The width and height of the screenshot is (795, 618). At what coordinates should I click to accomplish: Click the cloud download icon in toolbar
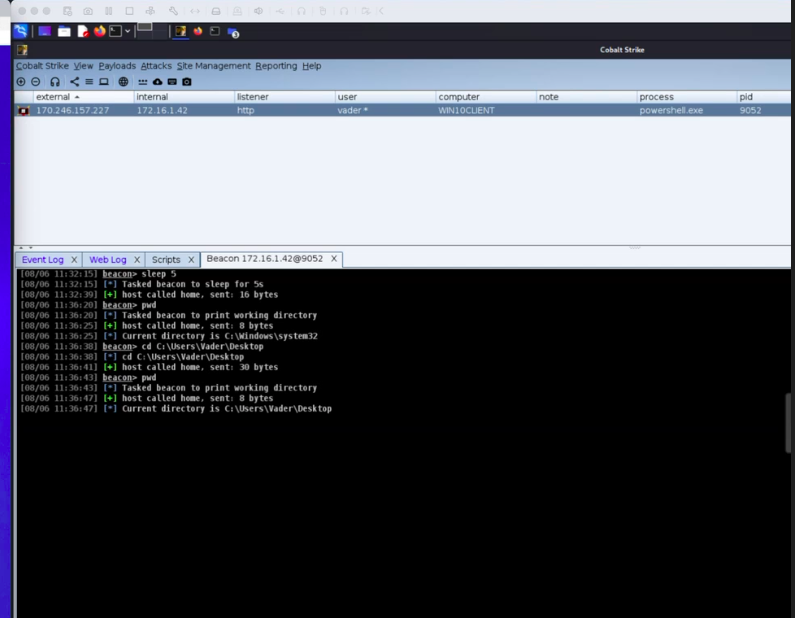[x=157, y=81]
